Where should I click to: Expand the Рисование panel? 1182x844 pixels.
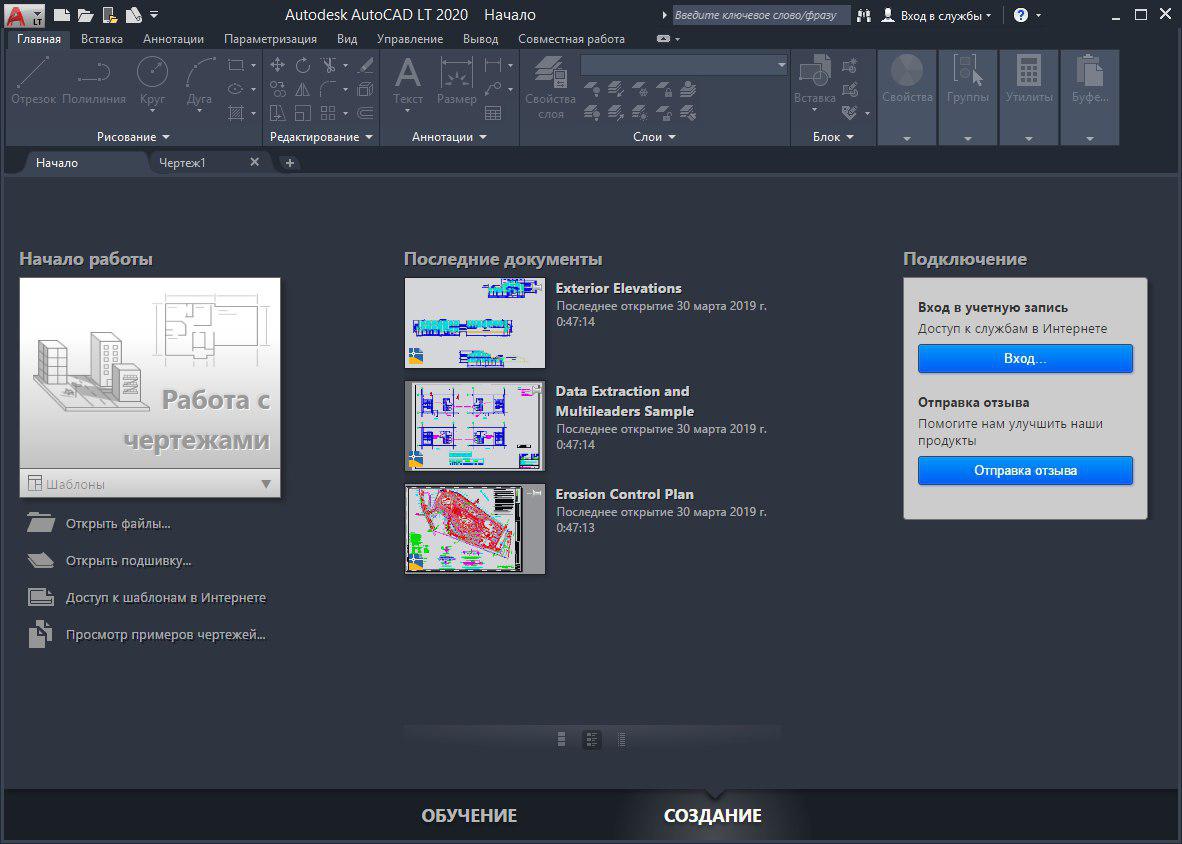(x=133, y=137)
